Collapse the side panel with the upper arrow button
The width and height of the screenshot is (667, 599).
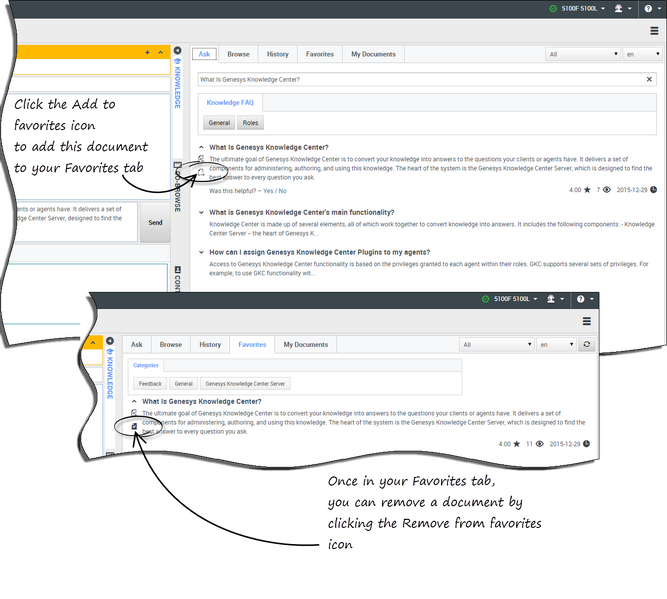177,51
